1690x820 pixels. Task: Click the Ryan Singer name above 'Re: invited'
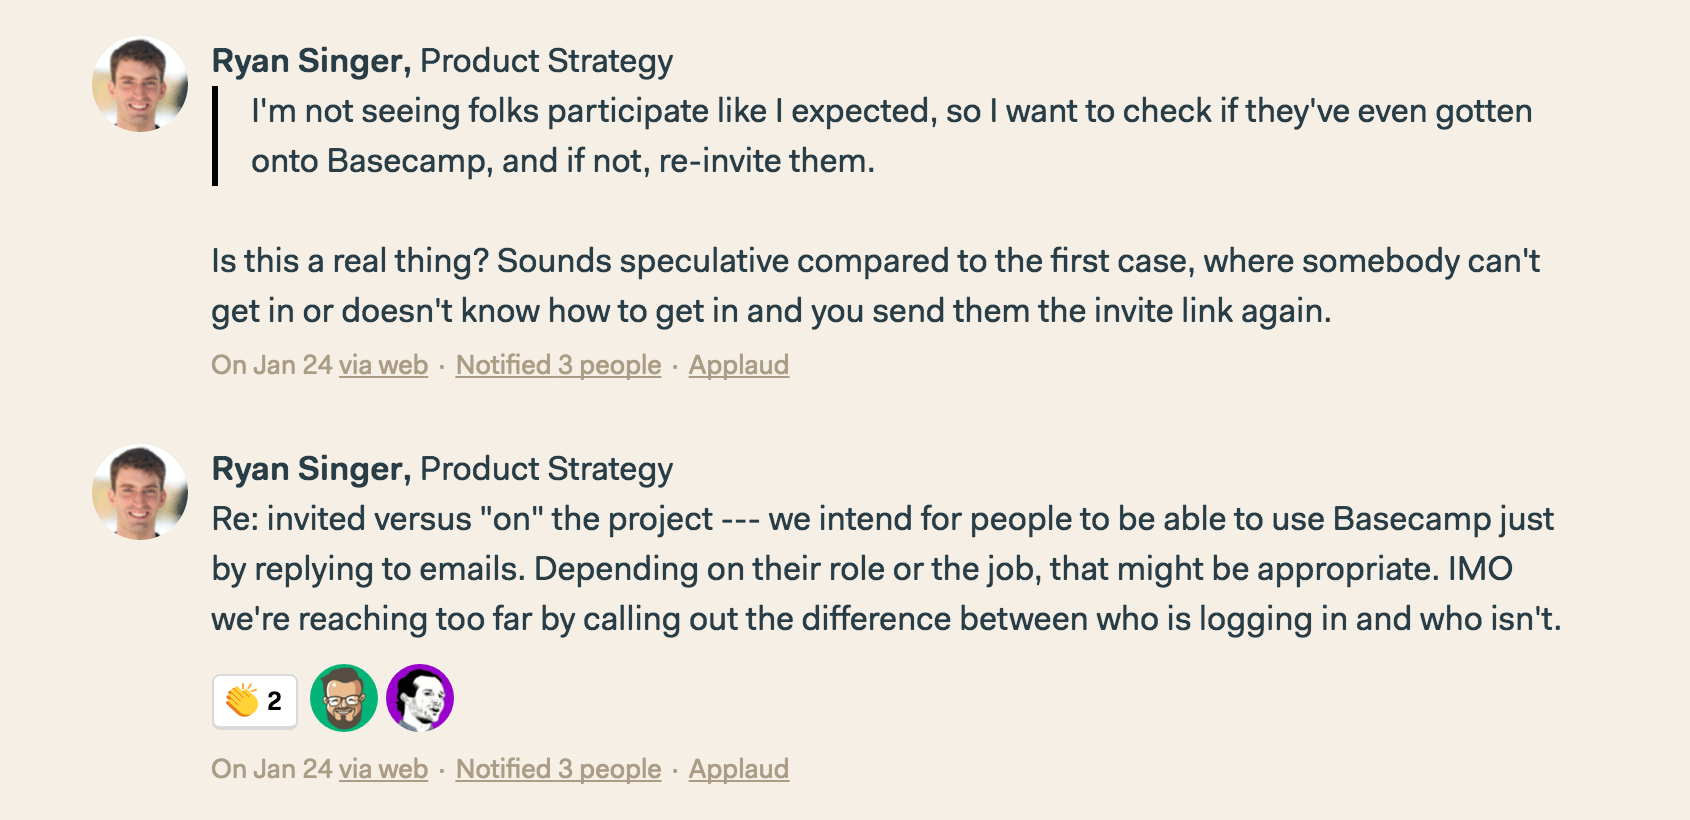coord(311,469)
